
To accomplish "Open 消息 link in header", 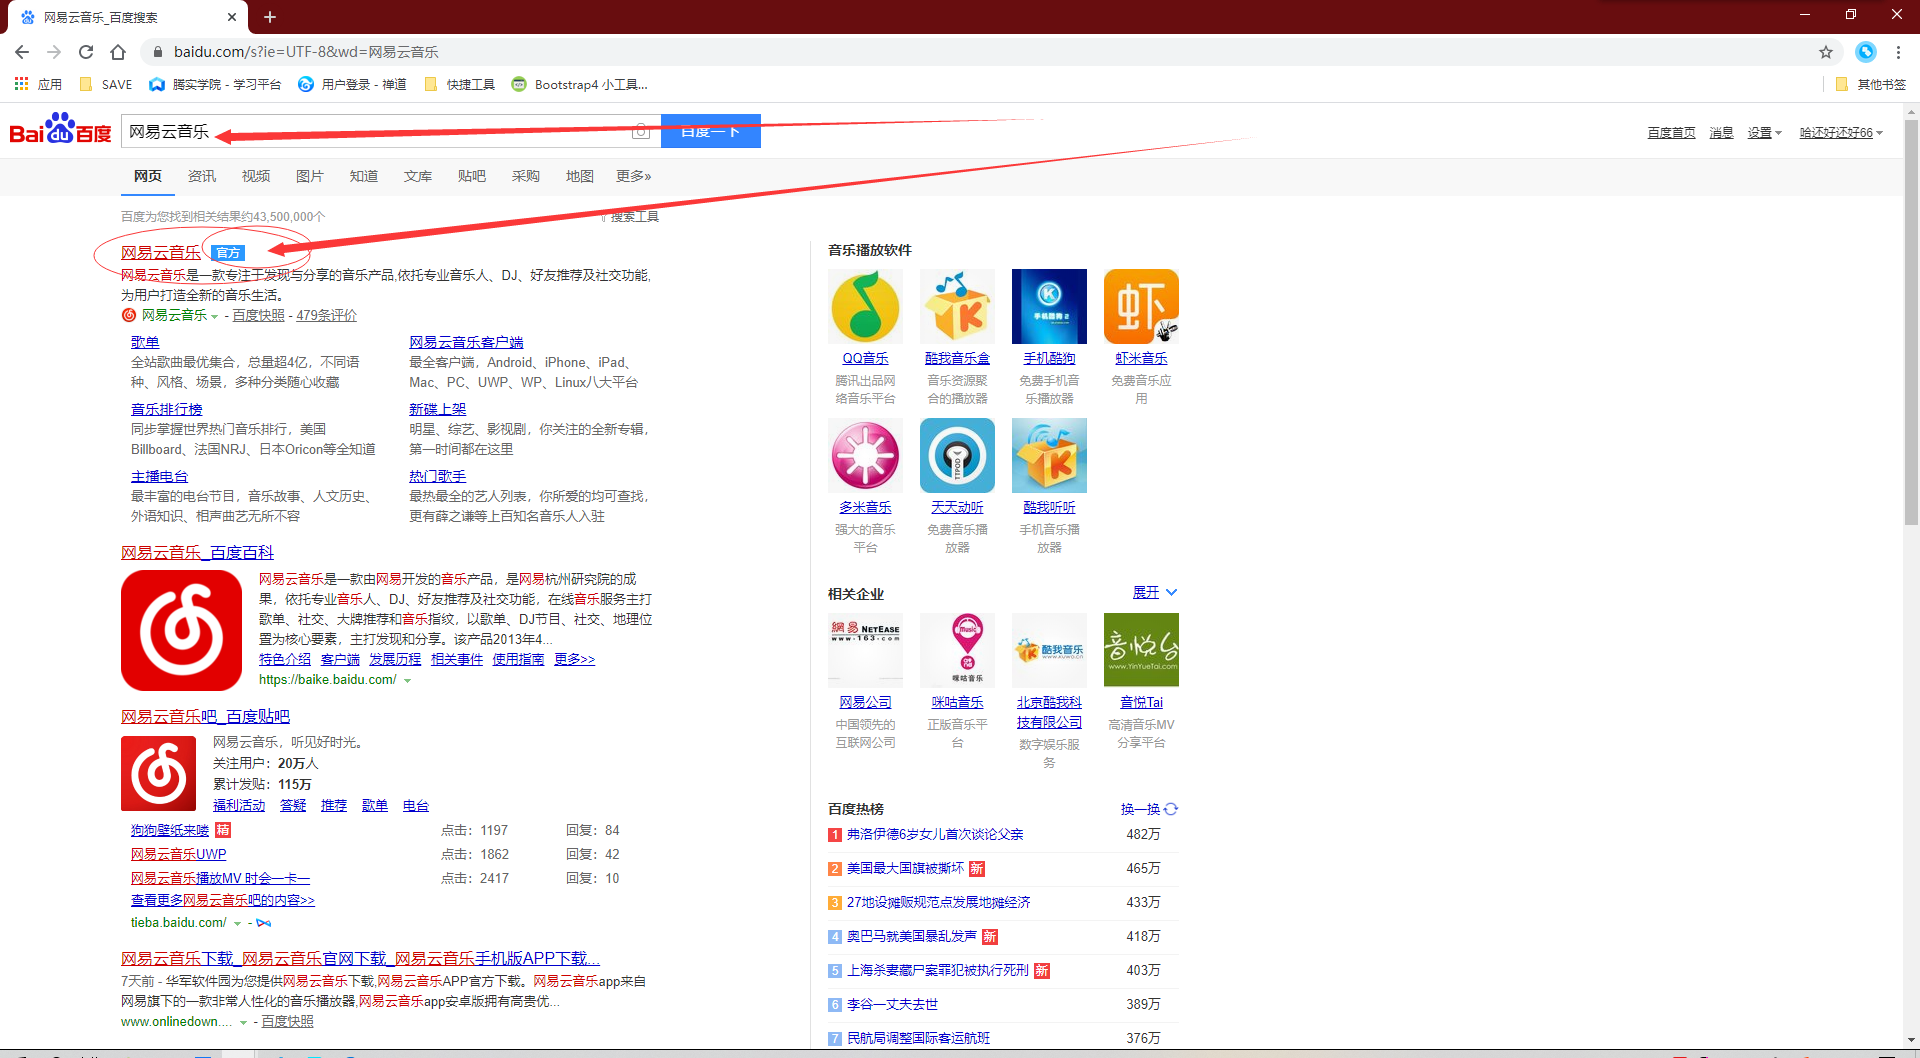I will 1721,132.
